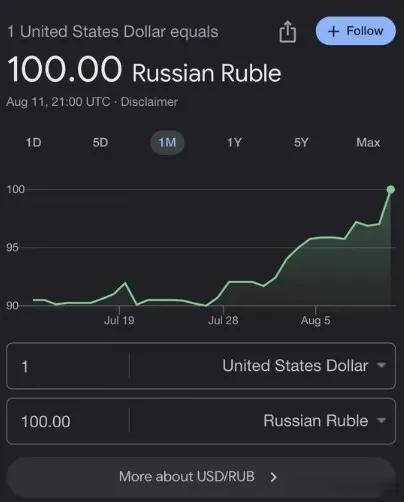The height and width of the screenshot is (502, 404).
Task: Select the 5D time range
Action: (x=100, y=143)
